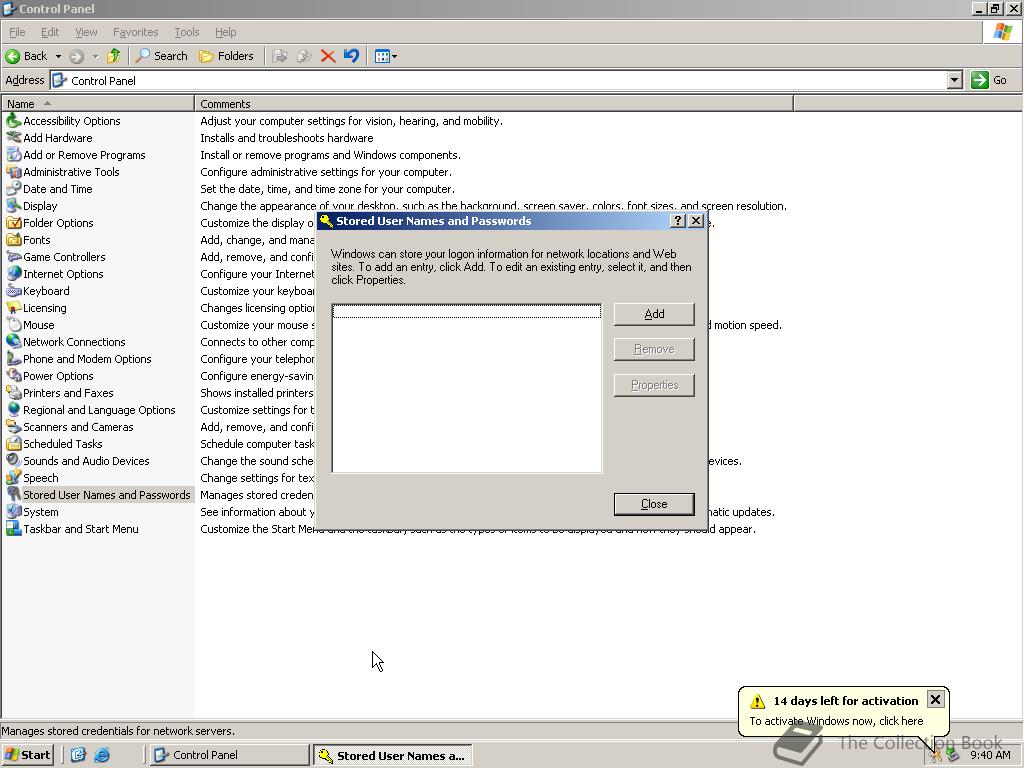1024x768 pixels.
Task: Expand the Back history dropdown arrow
Action: [58, 56]
